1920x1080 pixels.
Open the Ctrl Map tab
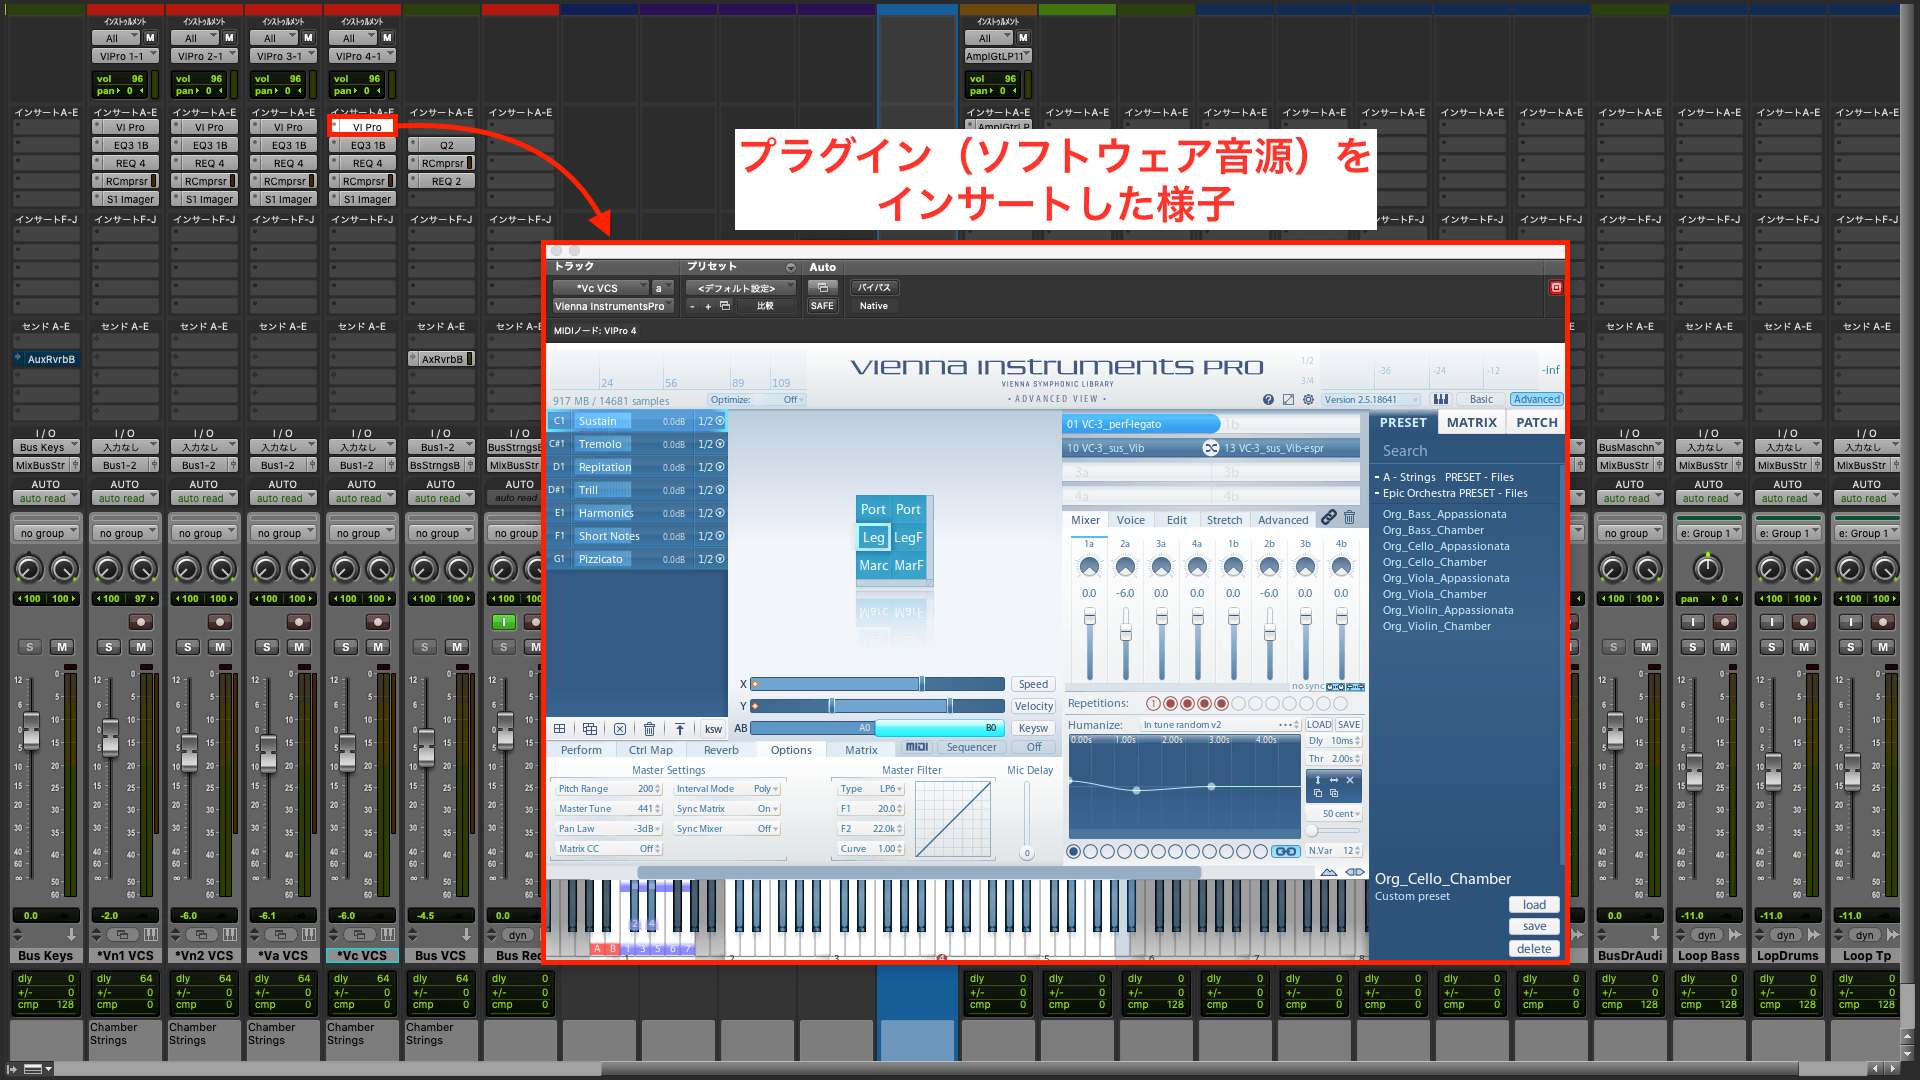[x=651, y=750]
